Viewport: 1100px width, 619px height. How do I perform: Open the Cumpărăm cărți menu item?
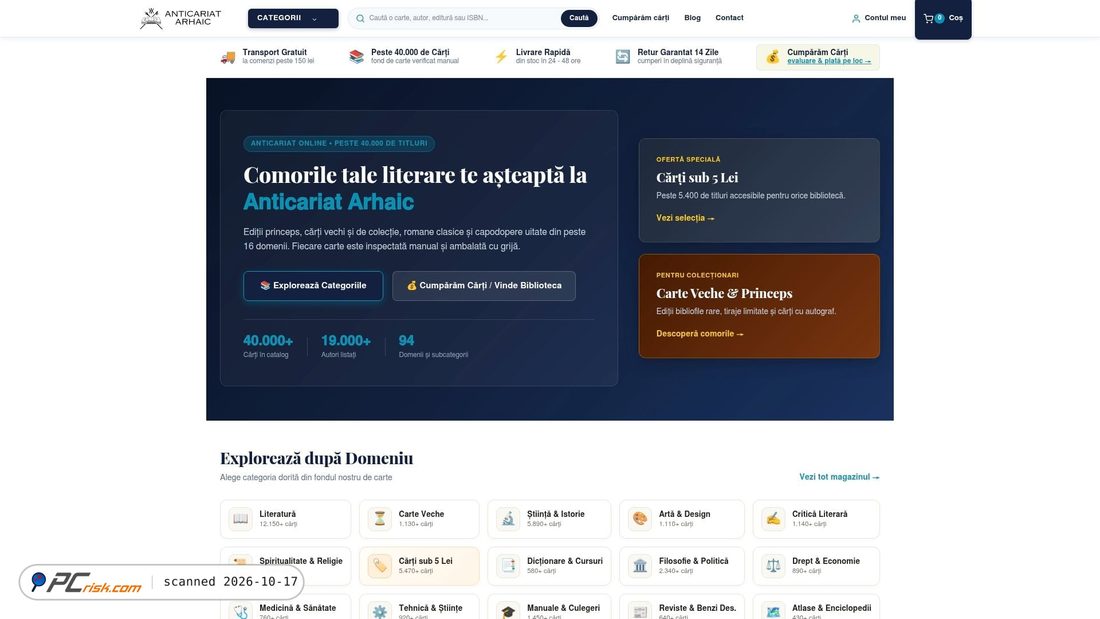[640, 18]
